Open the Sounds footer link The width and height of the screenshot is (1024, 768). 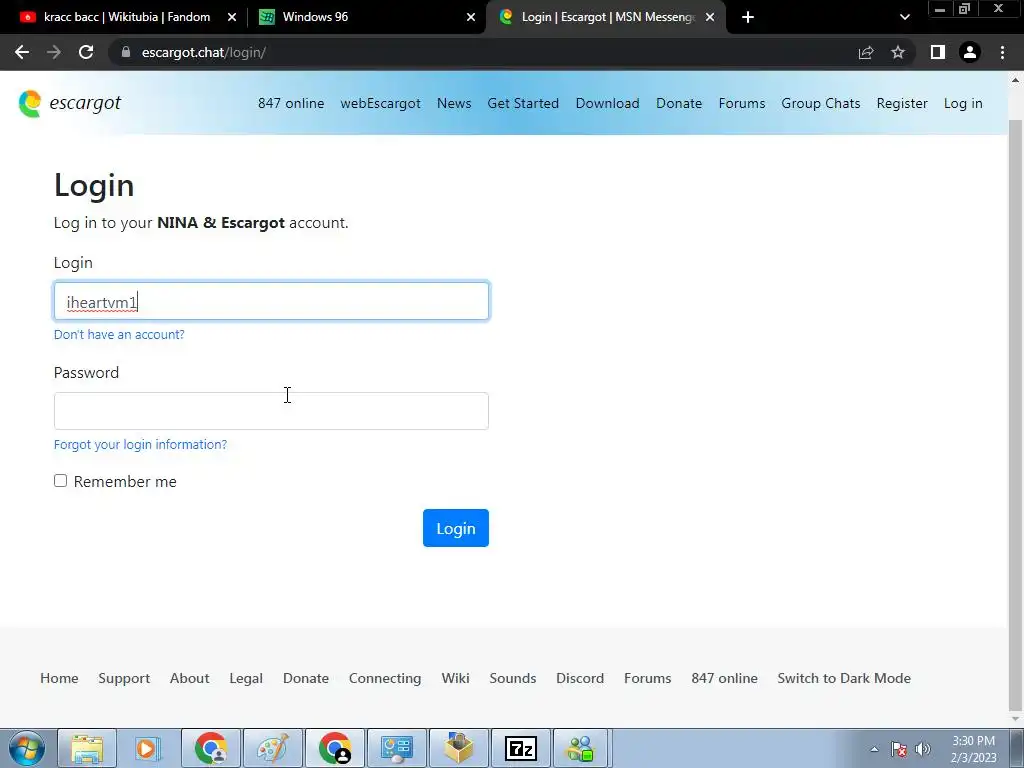513,678
